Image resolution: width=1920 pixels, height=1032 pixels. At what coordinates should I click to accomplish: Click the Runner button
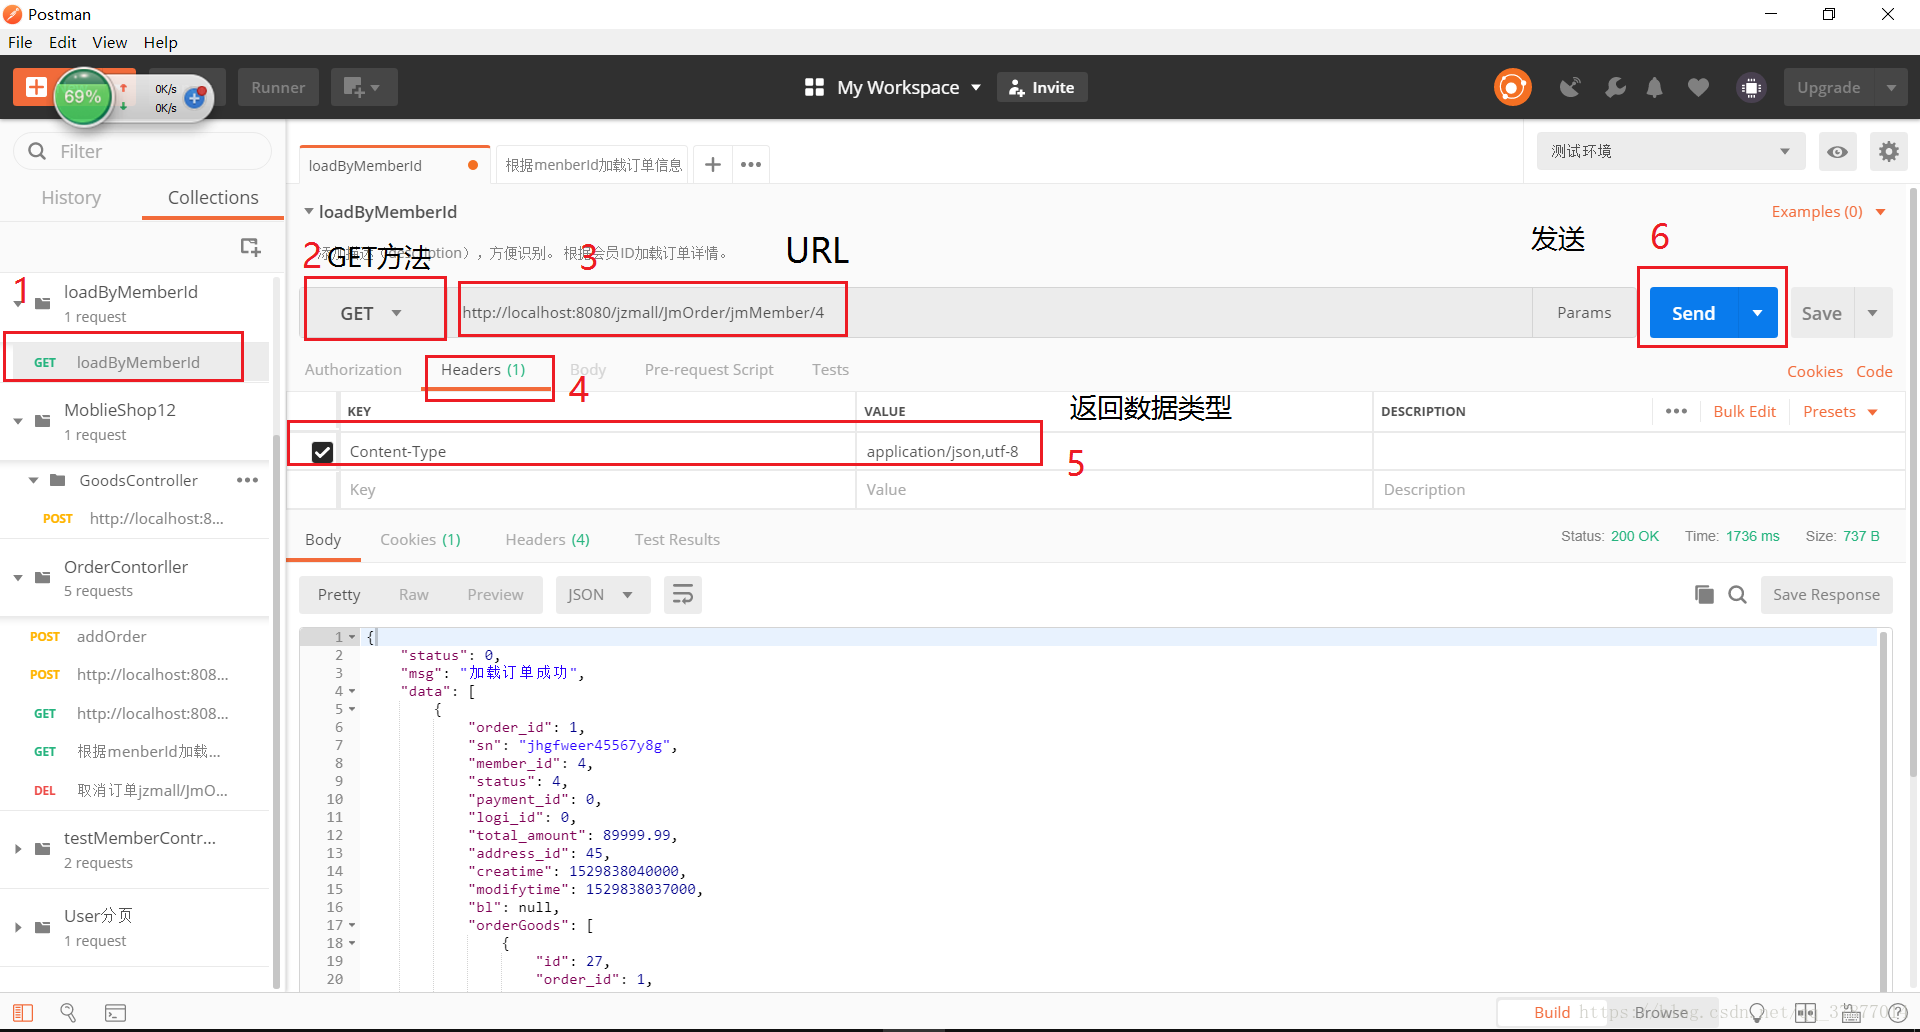tap(278, 88)
